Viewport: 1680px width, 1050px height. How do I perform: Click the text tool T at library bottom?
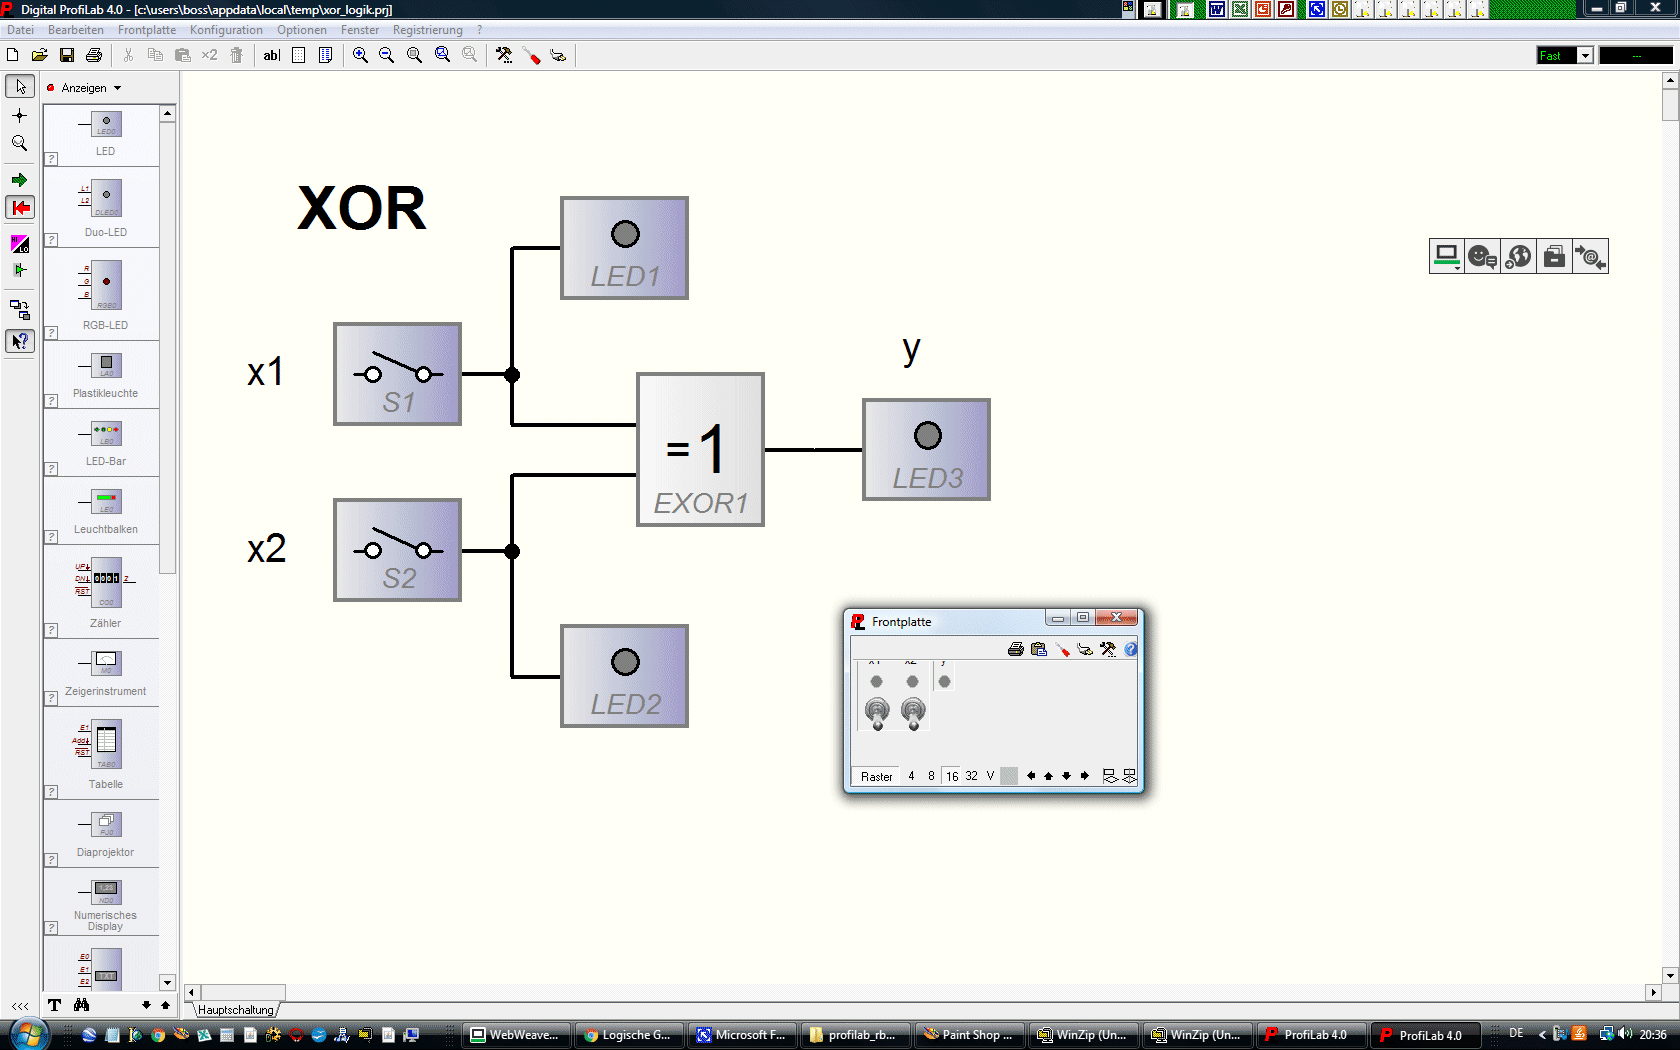point(54,1005)
